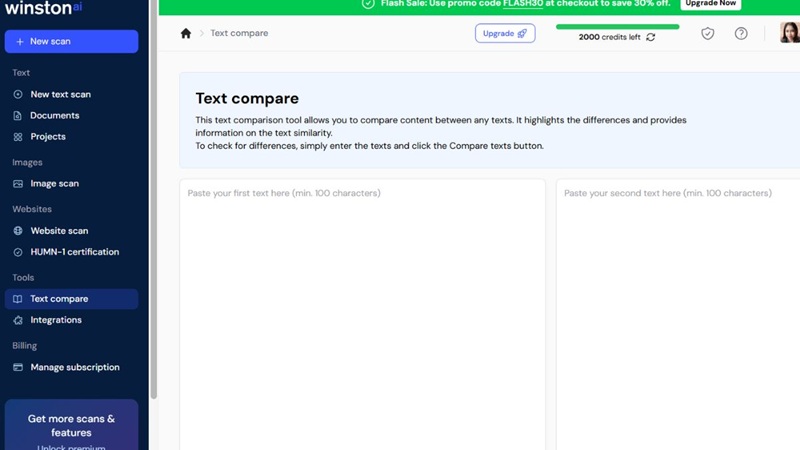Click the home icon in breadcrumb
The height and width of the screenshot is (450, 800).
(186, 33)
